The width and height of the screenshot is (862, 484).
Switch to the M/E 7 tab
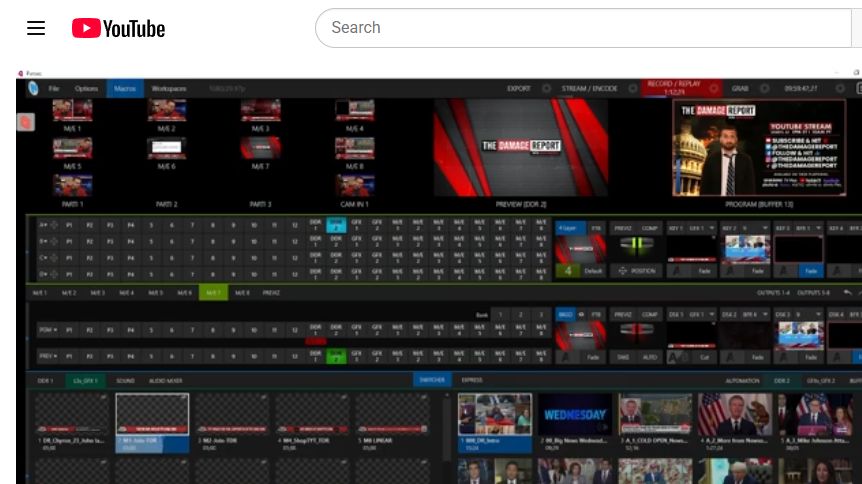(213, 293)
